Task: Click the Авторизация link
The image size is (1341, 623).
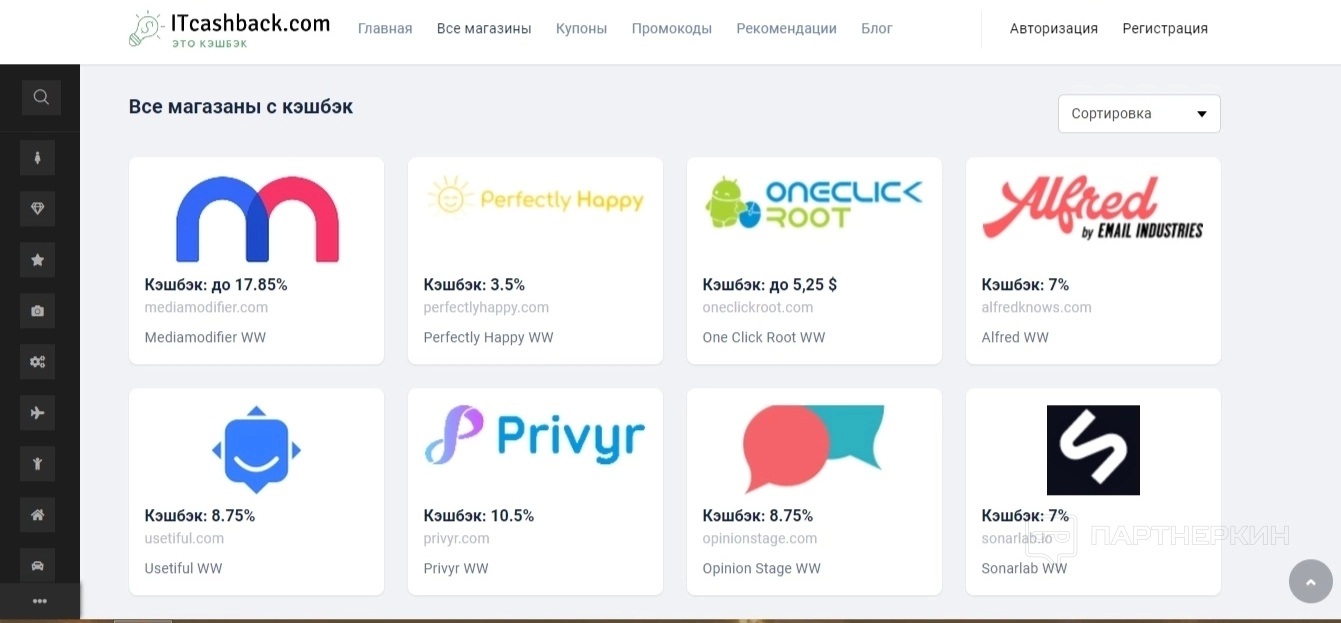Action: [x=1053, y=29]
